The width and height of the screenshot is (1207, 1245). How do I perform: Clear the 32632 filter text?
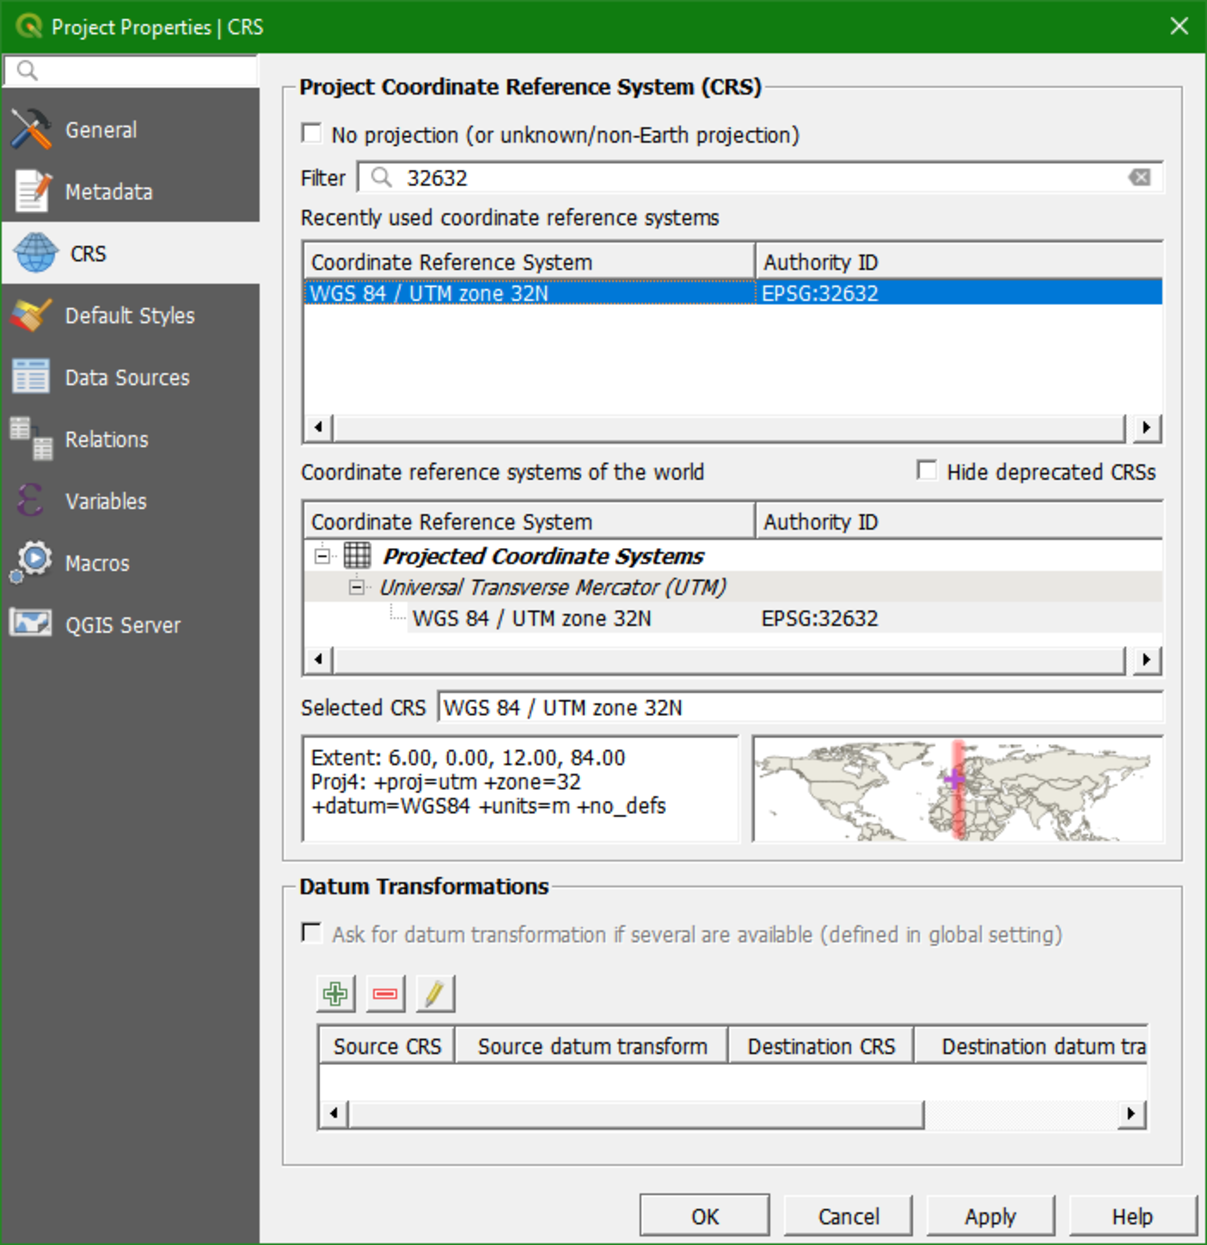[1139, 176]
